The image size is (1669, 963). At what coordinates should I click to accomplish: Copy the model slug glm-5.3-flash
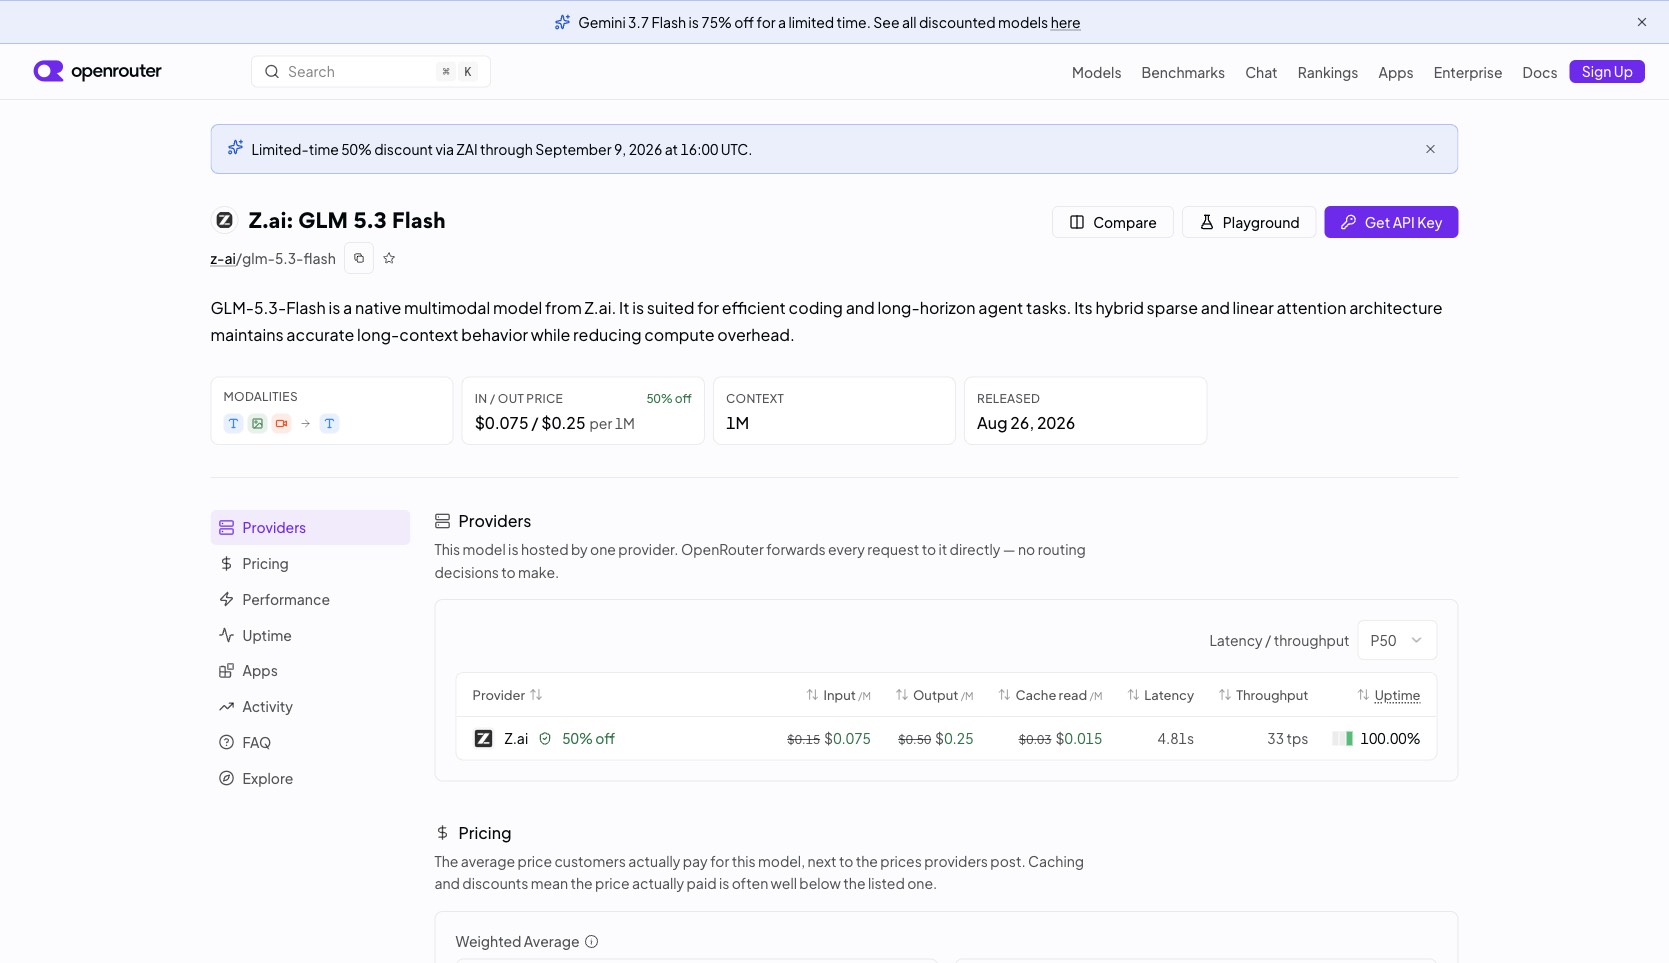(x=359, y=258)
